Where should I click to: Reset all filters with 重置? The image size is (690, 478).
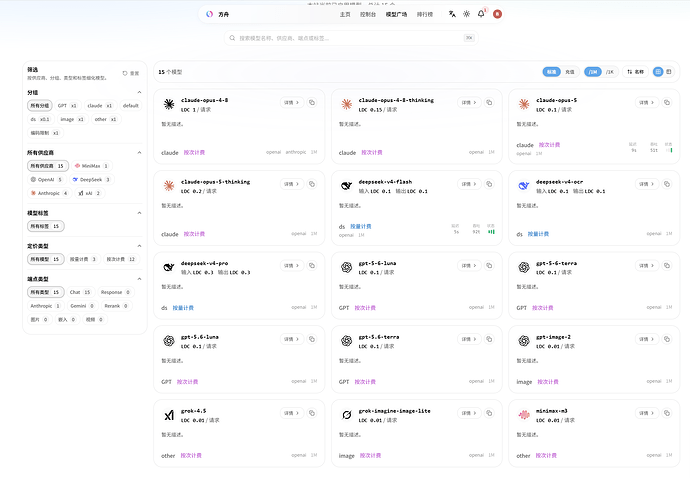point(131,74)
